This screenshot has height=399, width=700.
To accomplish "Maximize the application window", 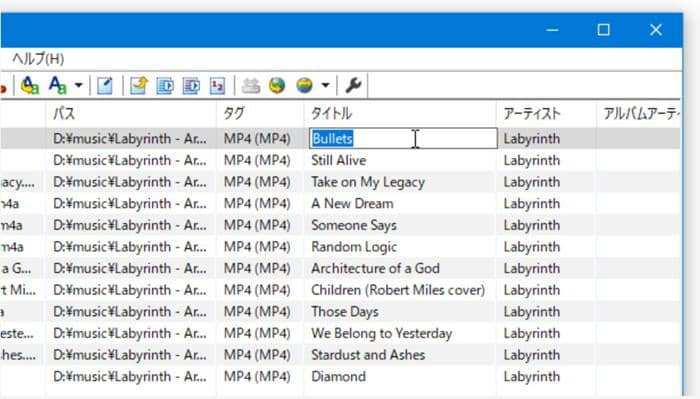I will [604, 30].
